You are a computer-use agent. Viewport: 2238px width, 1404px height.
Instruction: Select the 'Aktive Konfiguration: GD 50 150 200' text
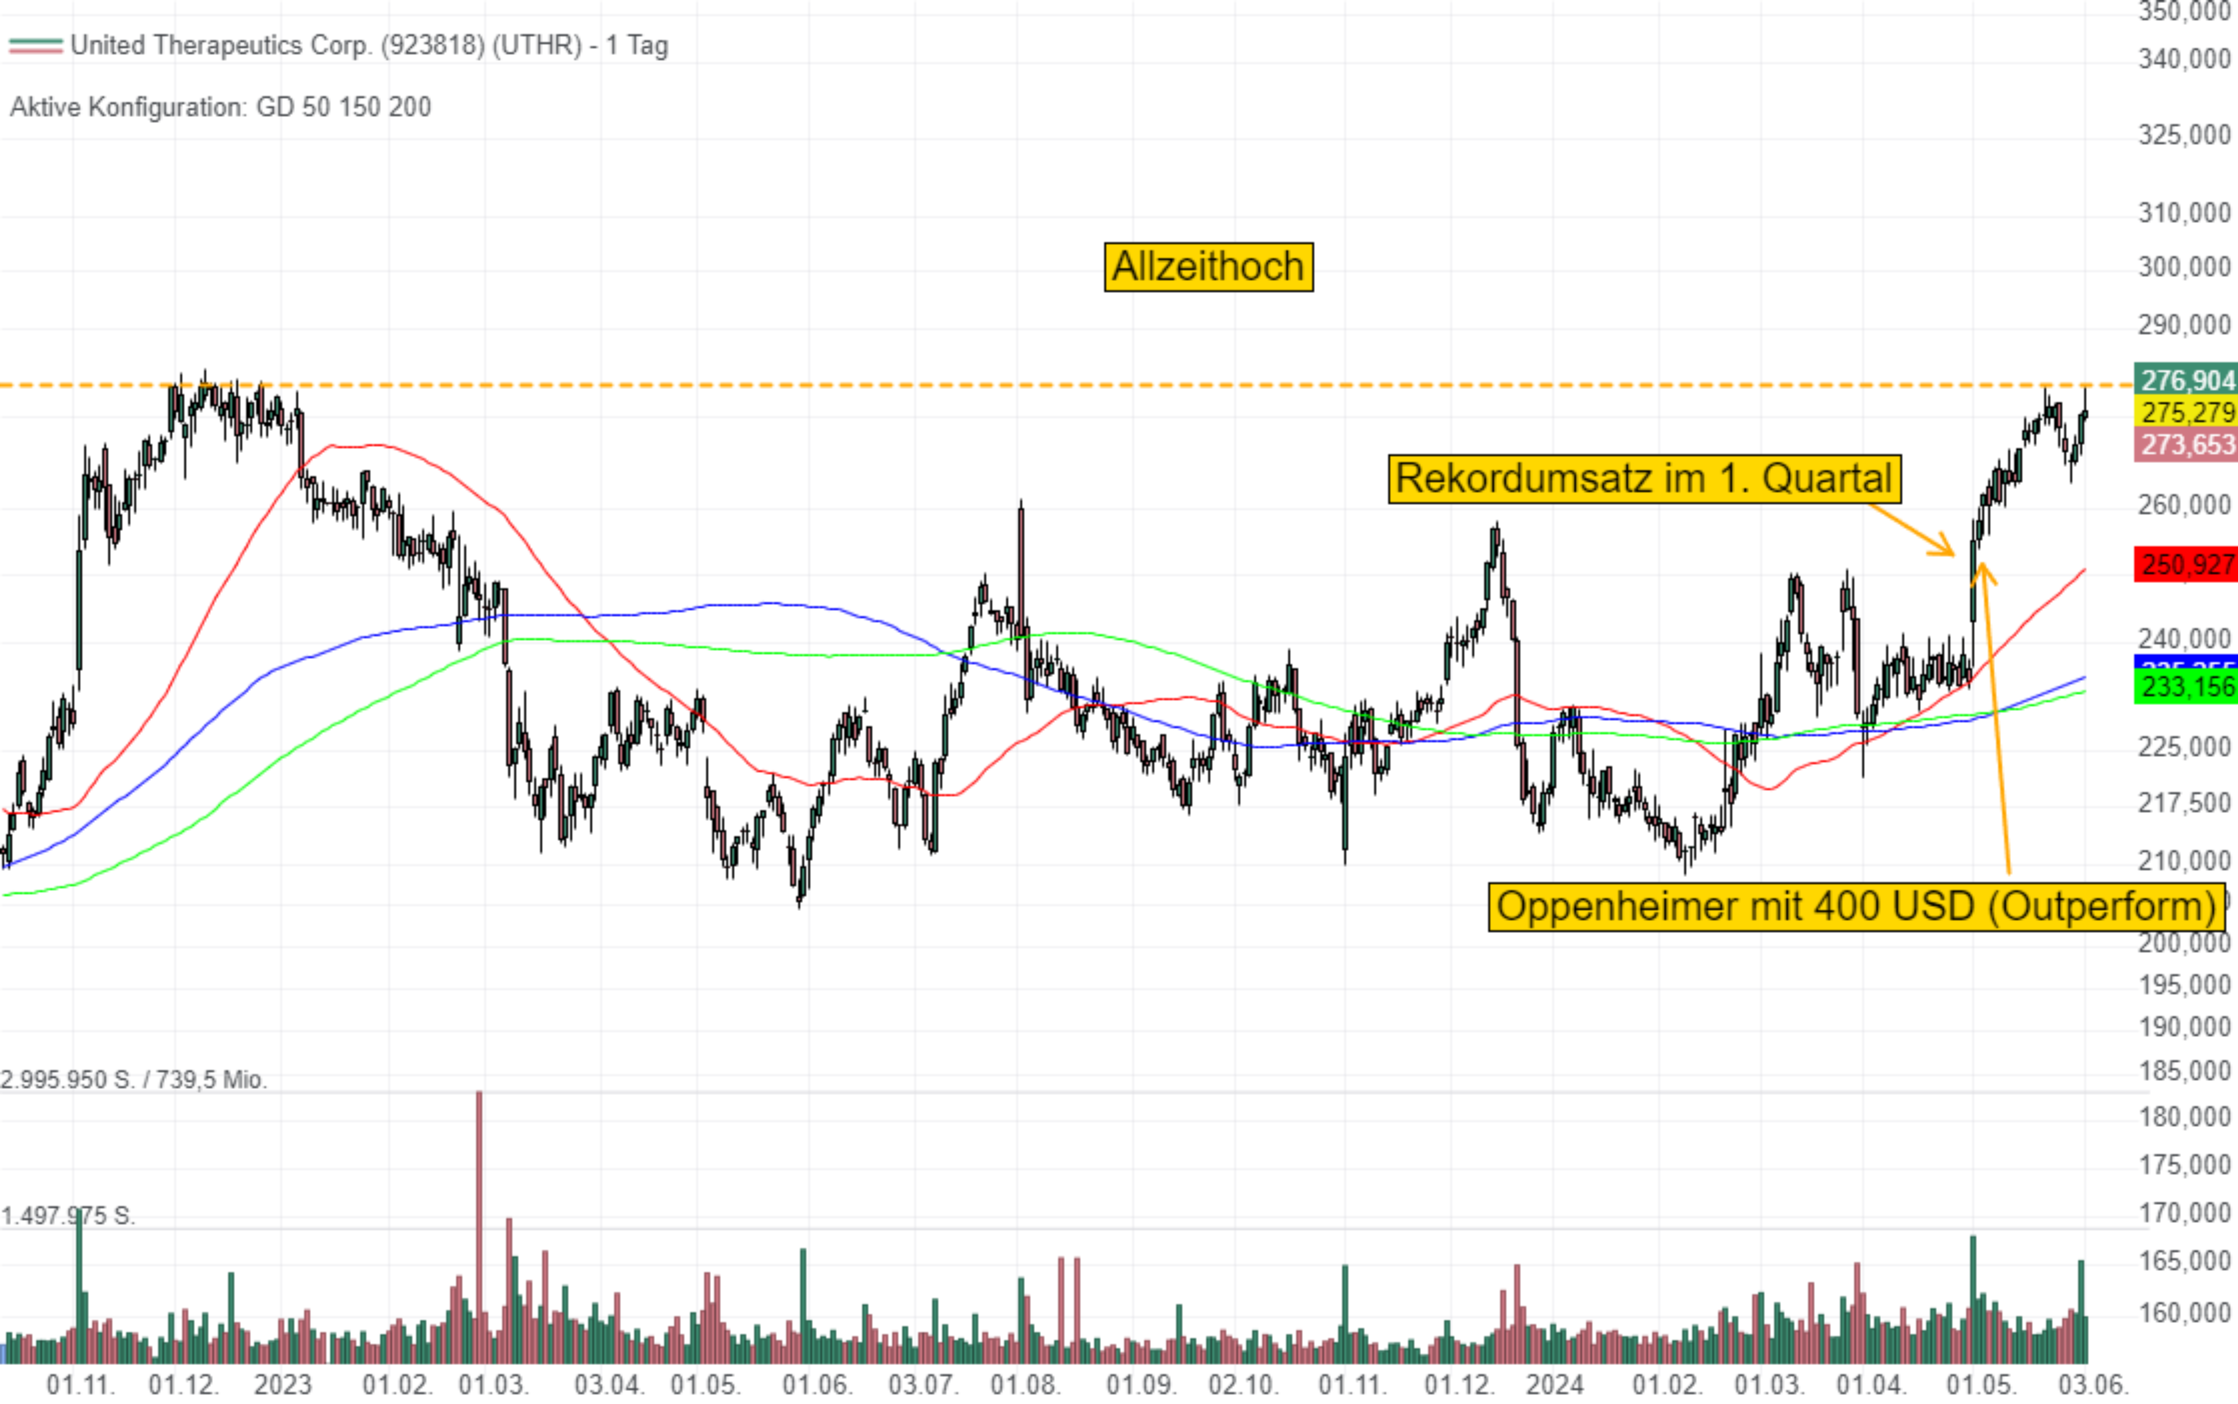221,107
